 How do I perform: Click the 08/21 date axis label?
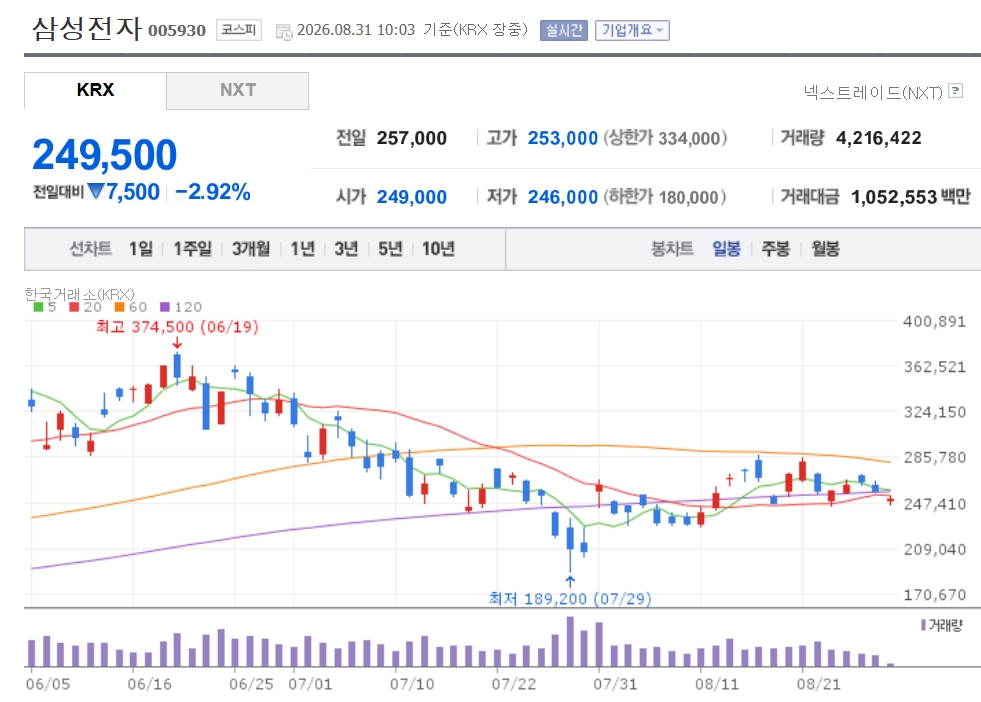[818, 684]
